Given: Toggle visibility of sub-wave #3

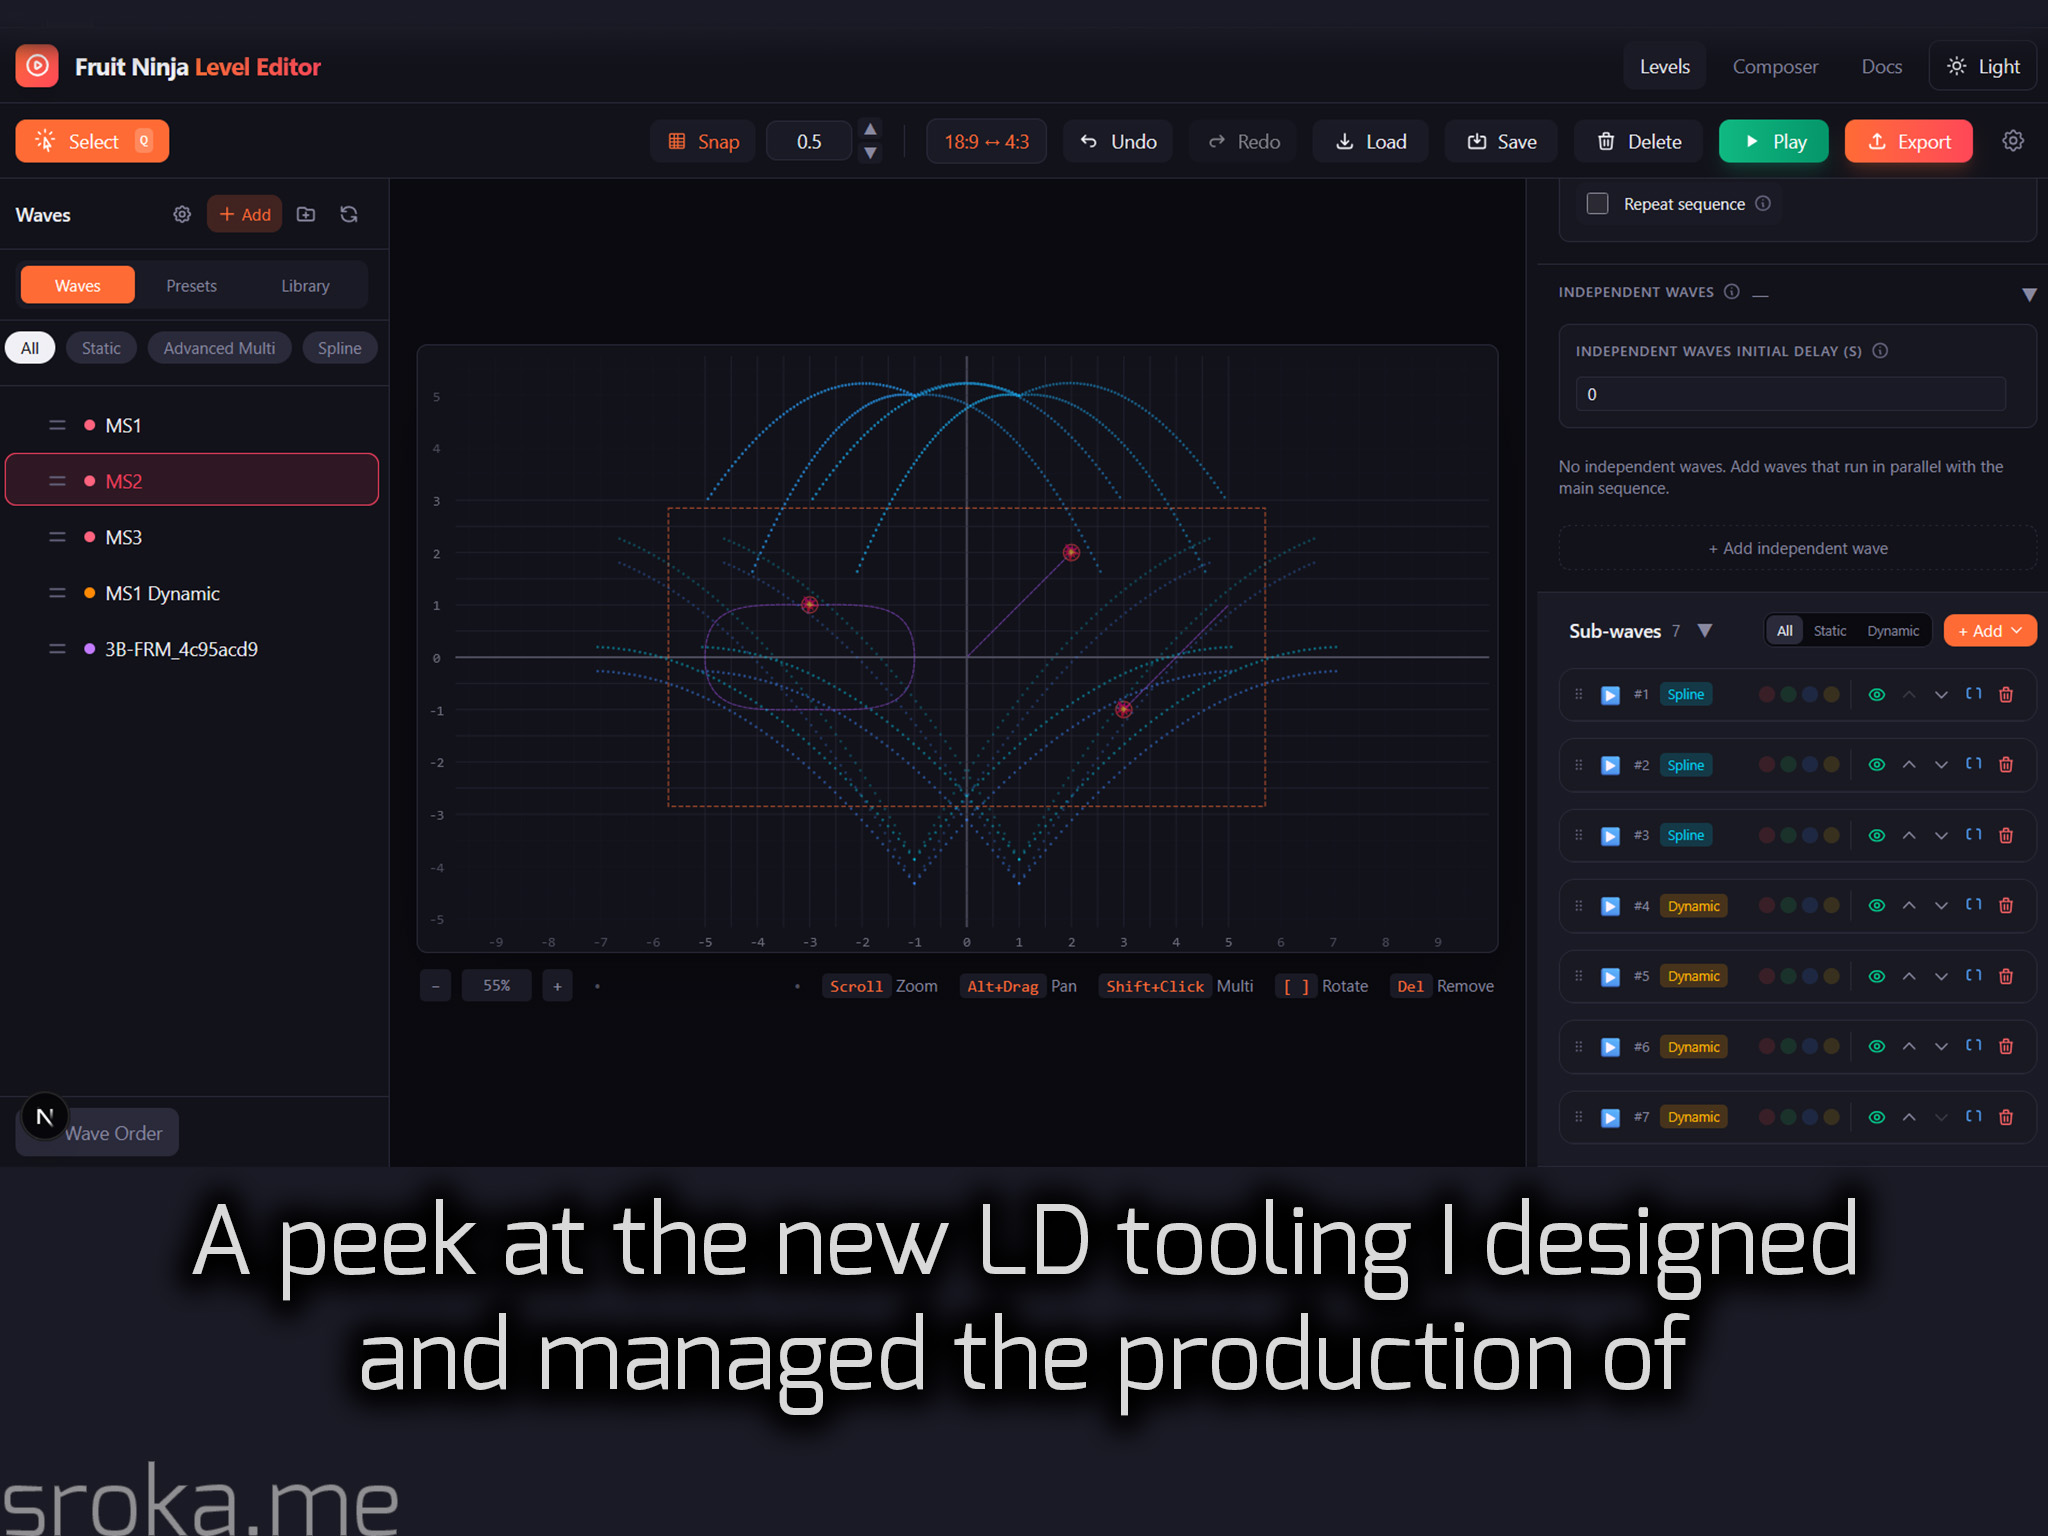Looking at the screenshot, I should click(x=1877, y=836).
